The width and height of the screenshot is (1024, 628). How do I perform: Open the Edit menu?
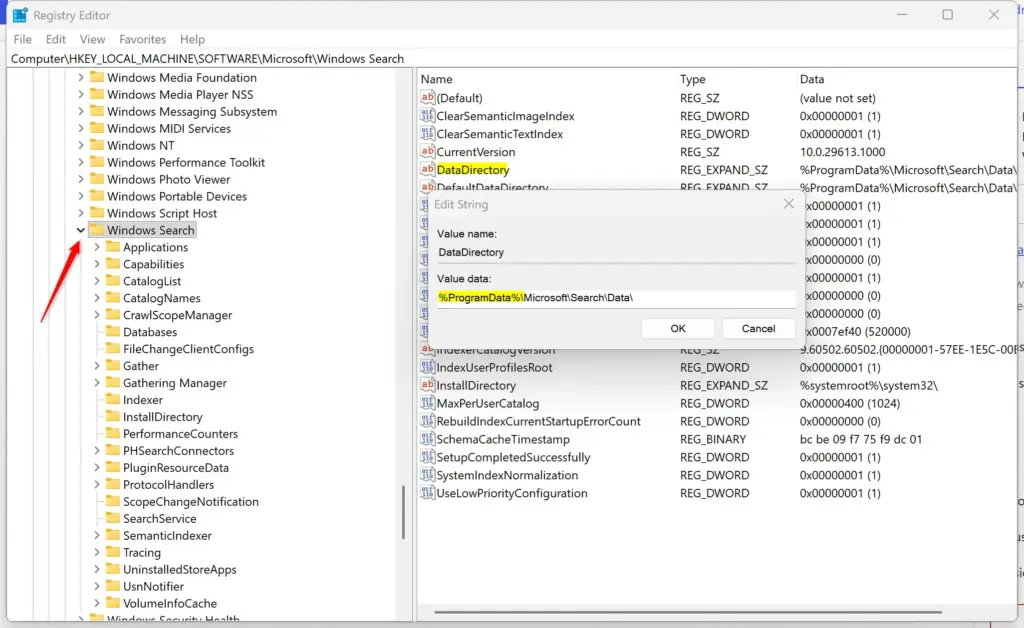[x=56, y=39]
